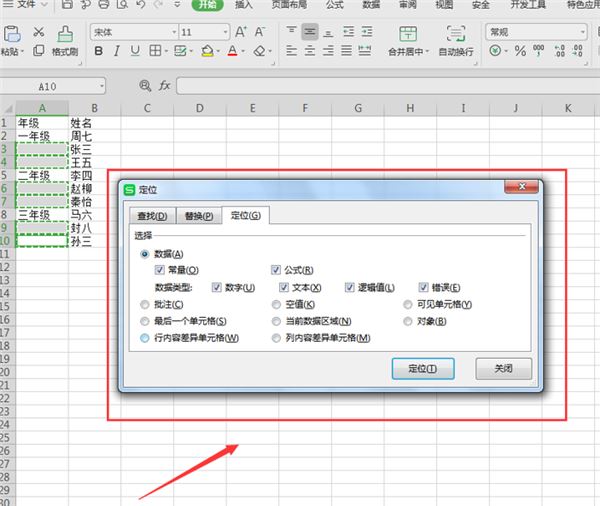Image resolution: width=600 pixels, height=506 pixels.
Task: Select 对象(B) radio option
Action: [x=408, y=322]
